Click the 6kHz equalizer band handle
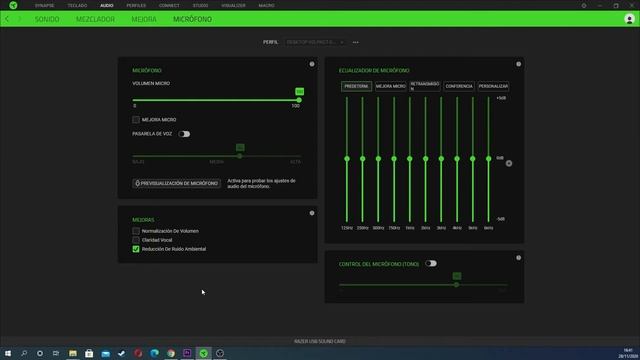Image resolution: width=640 pixels, height=360 pixels. [x=489, y=159]
